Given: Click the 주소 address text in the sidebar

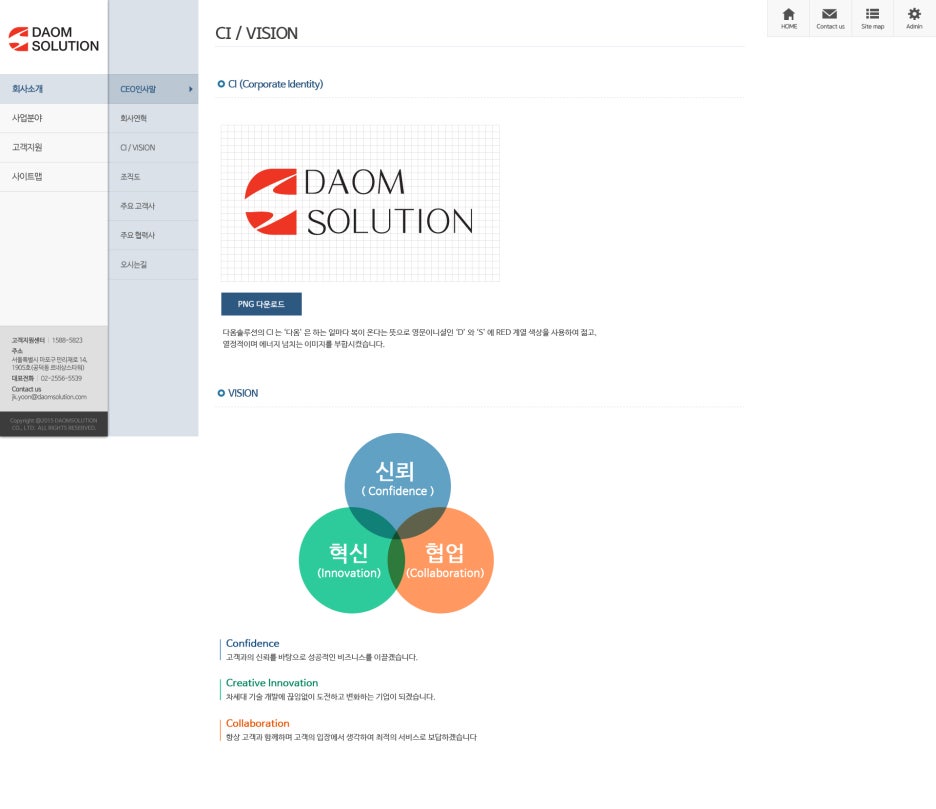Looking at the screenshot, I should tap(49, 364).
